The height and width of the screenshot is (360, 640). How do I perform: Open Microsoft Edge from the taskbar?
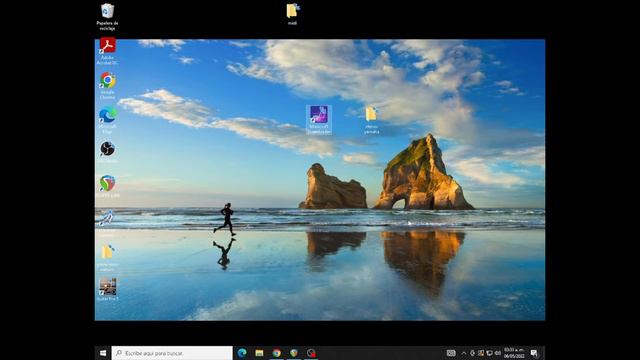coord(242,353)
